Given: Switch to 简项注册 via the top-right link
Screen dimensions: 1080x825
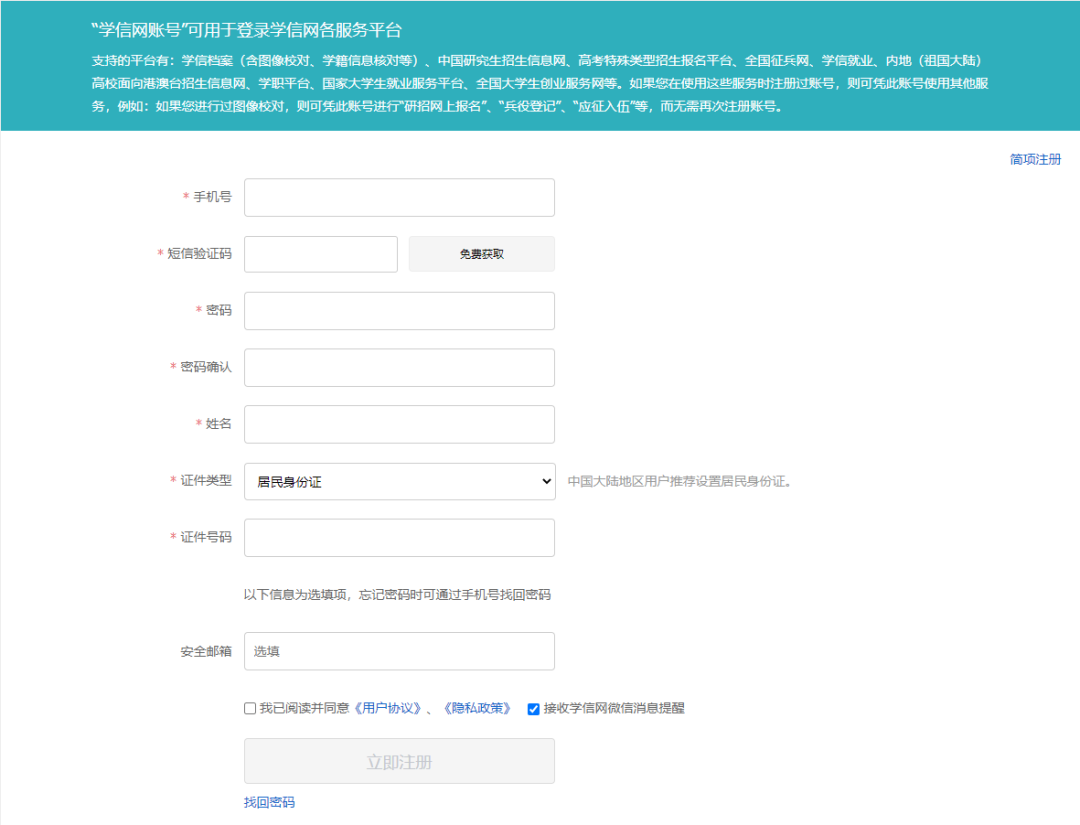Looking at the screenshot, I should coord(1035,159).
